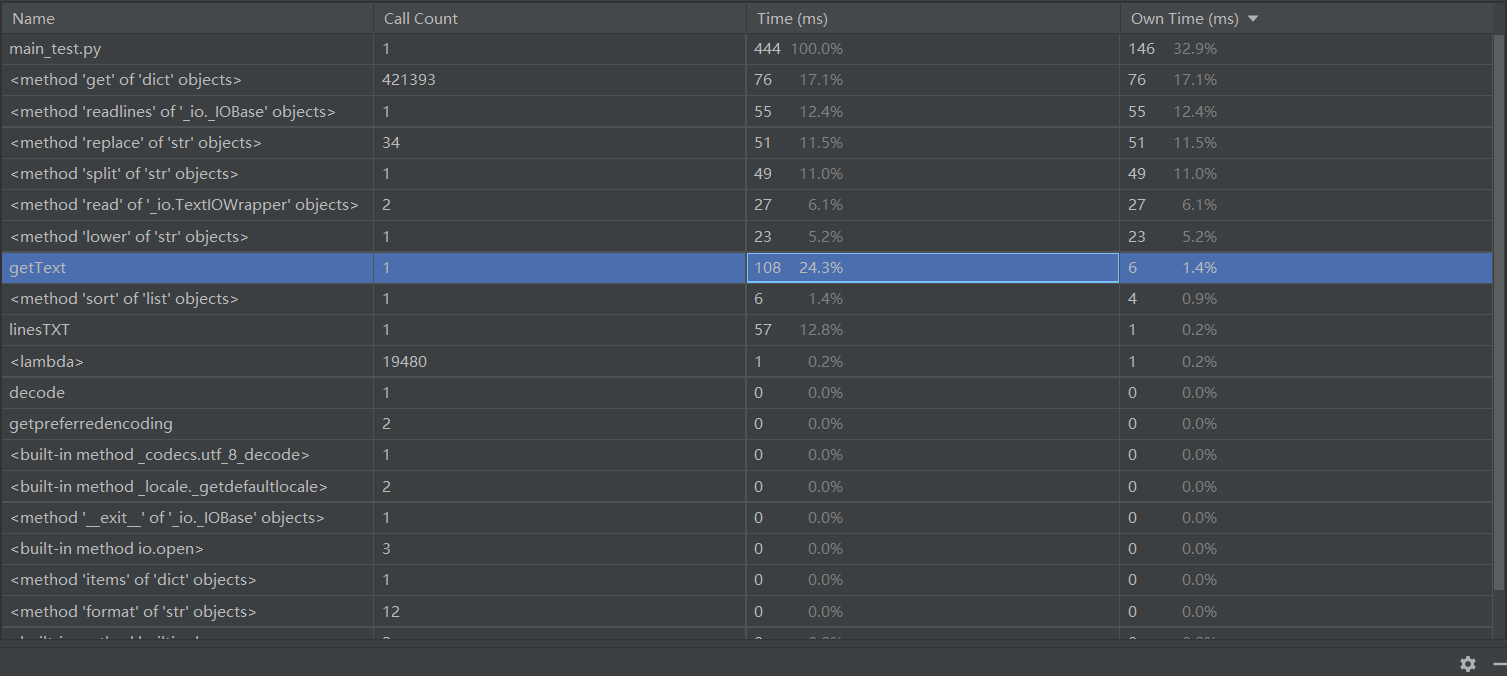Click the getpreferredencoding row
1507x676 pixels.
(x=747, y=424)
